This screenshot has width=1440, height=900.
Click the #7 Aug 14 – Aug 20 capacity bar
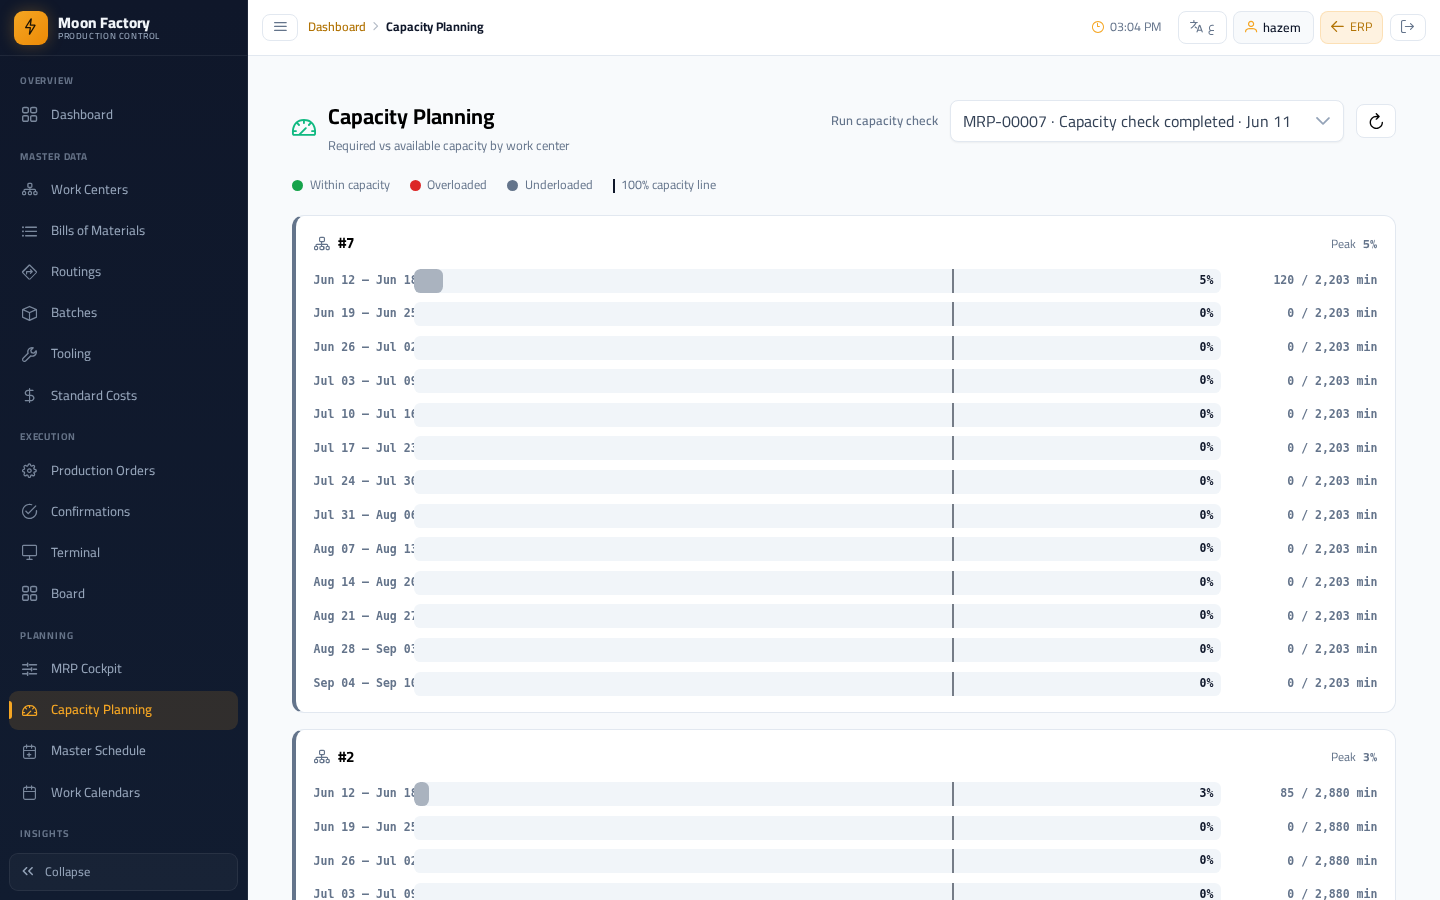pyautogui.click(x=818, y=583)
